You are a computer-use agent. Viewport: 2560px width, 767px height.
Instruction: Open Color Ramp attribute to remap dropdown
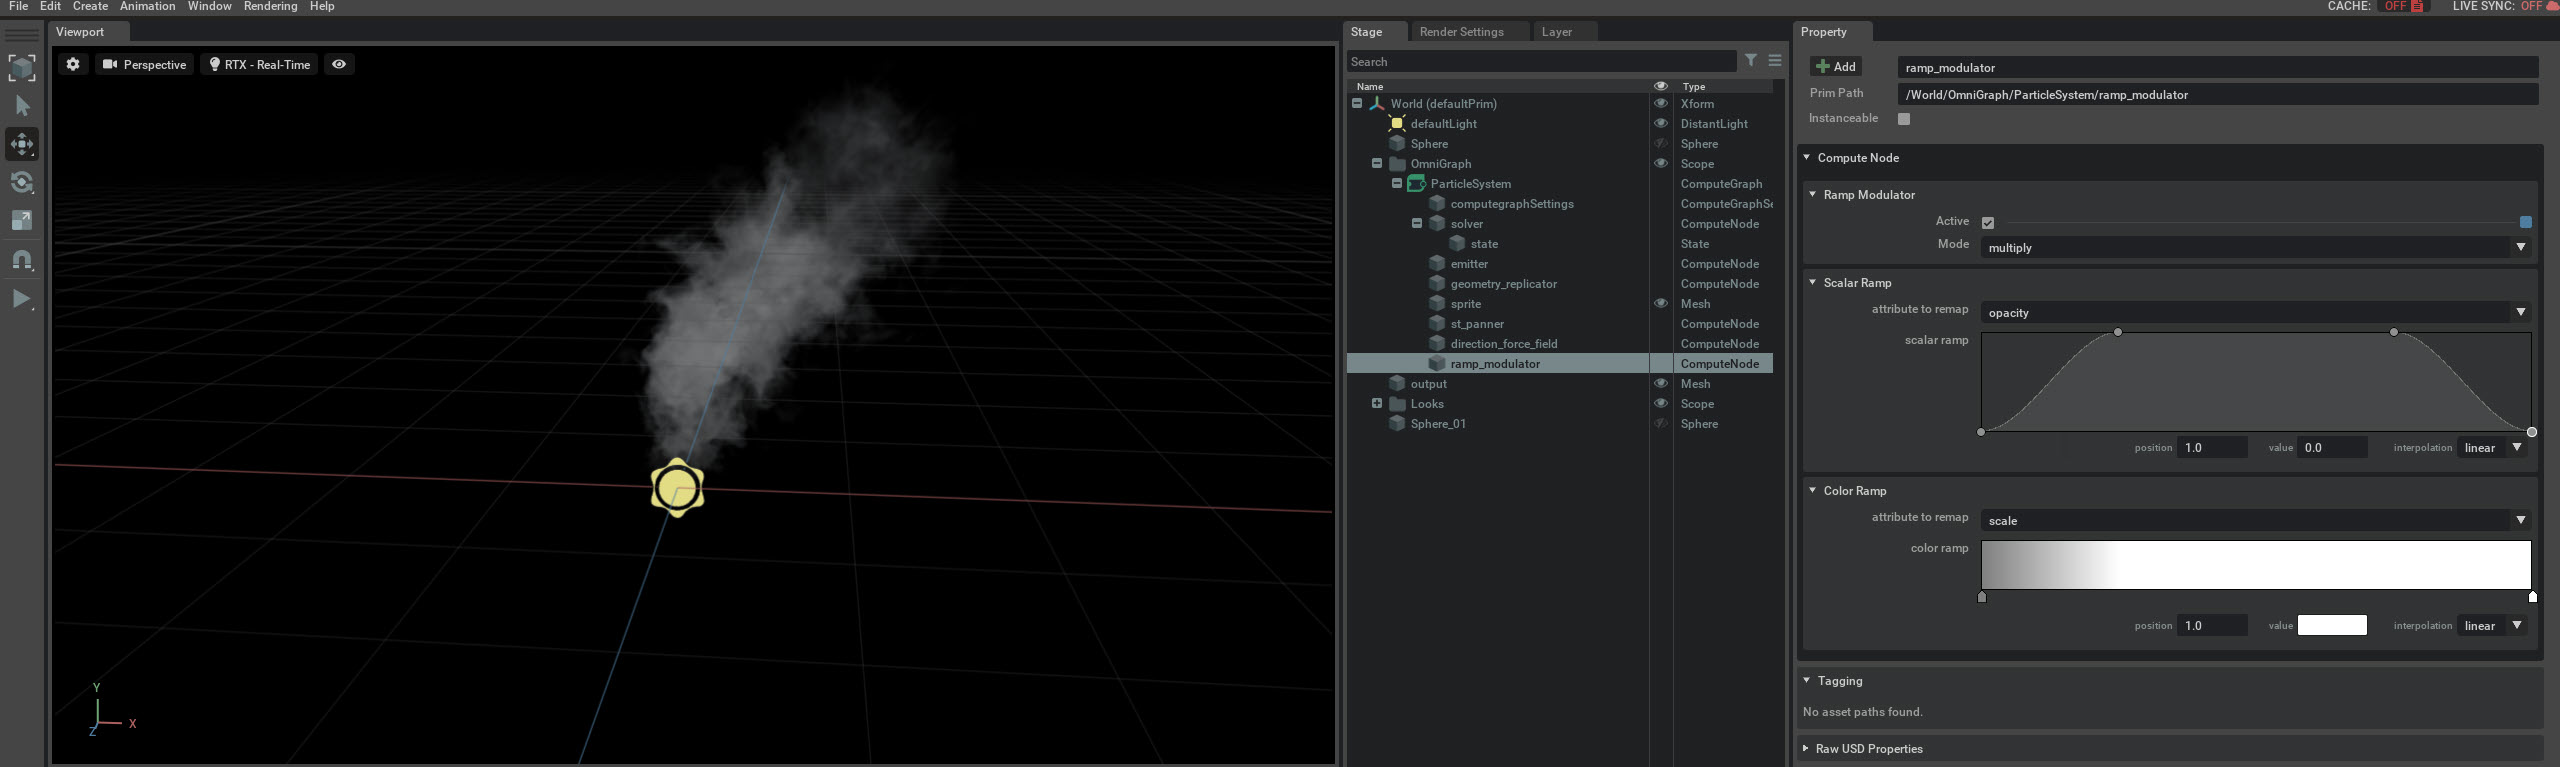coord(2256,520)
